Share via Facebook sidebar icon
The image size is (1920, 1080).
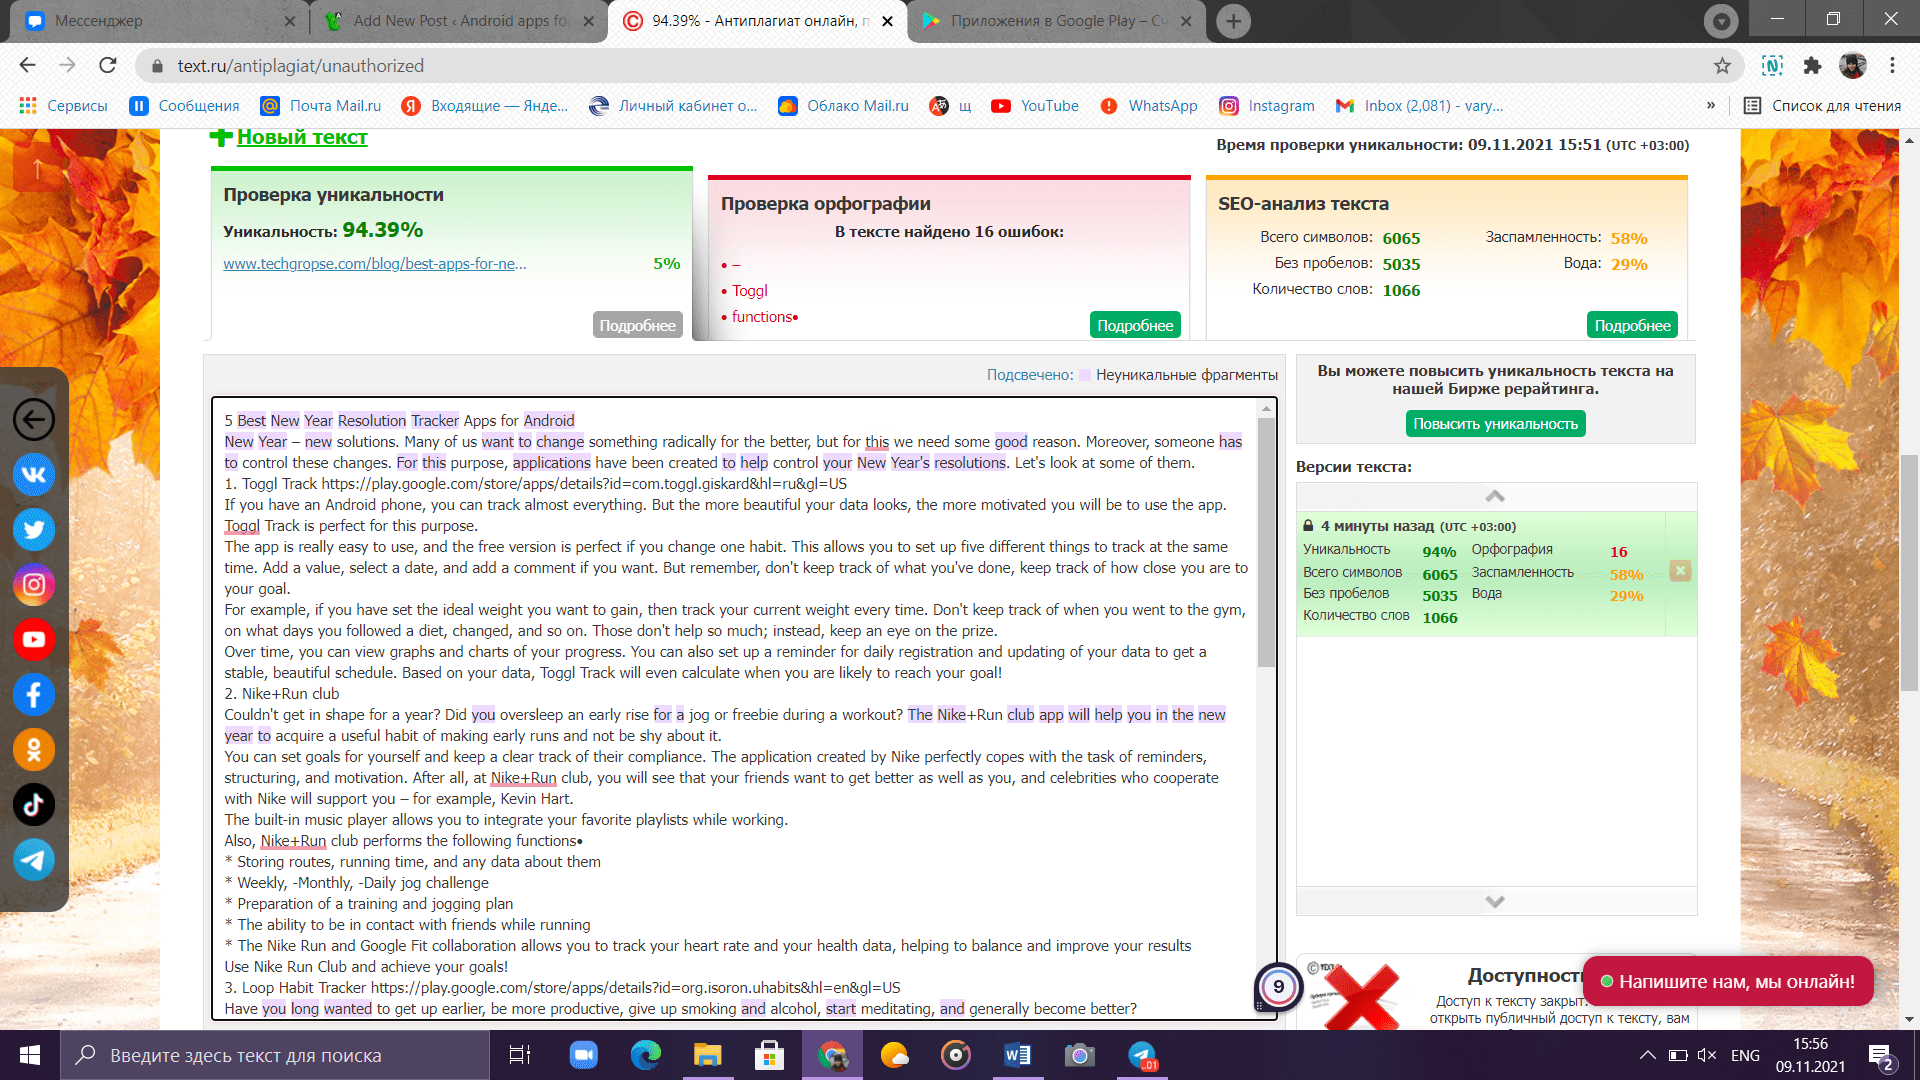(x=34, y=694)
